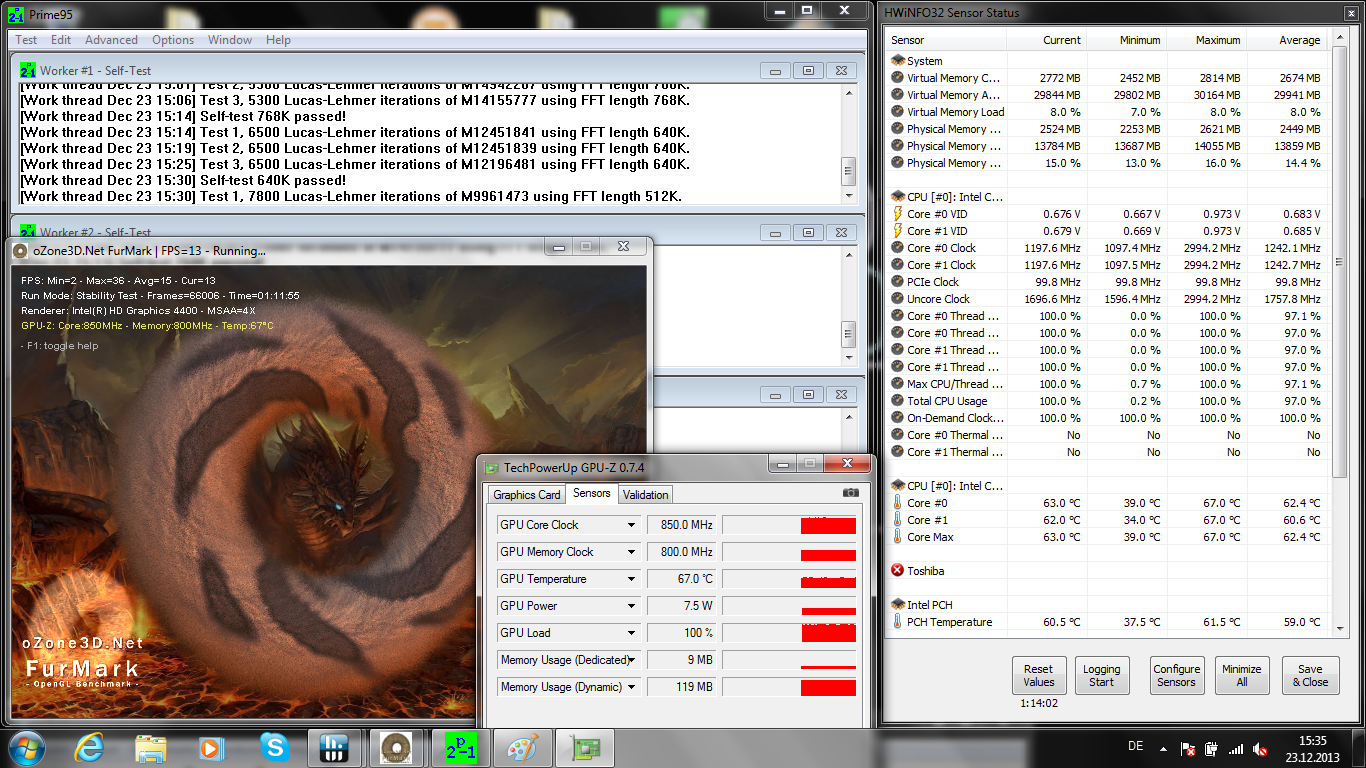Viewport: 1366px width, 768px height.
Task: Click the Average column header in HWiNFO
Action: (x=1286, y=40)
